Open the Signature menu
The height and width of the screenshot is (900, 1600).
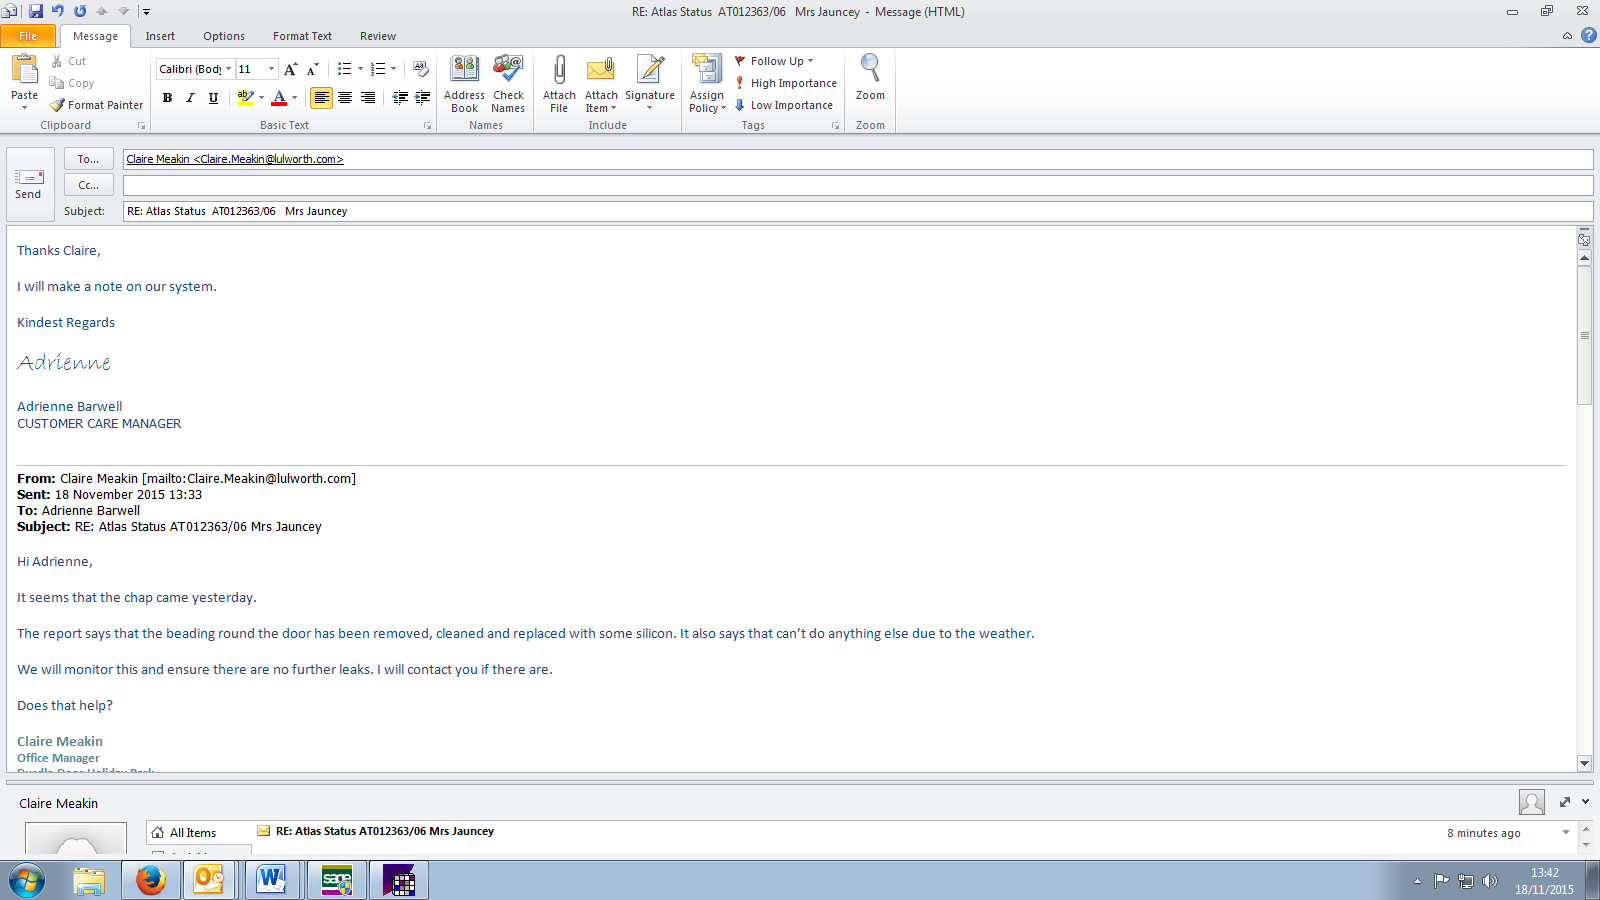coord(650,83)
